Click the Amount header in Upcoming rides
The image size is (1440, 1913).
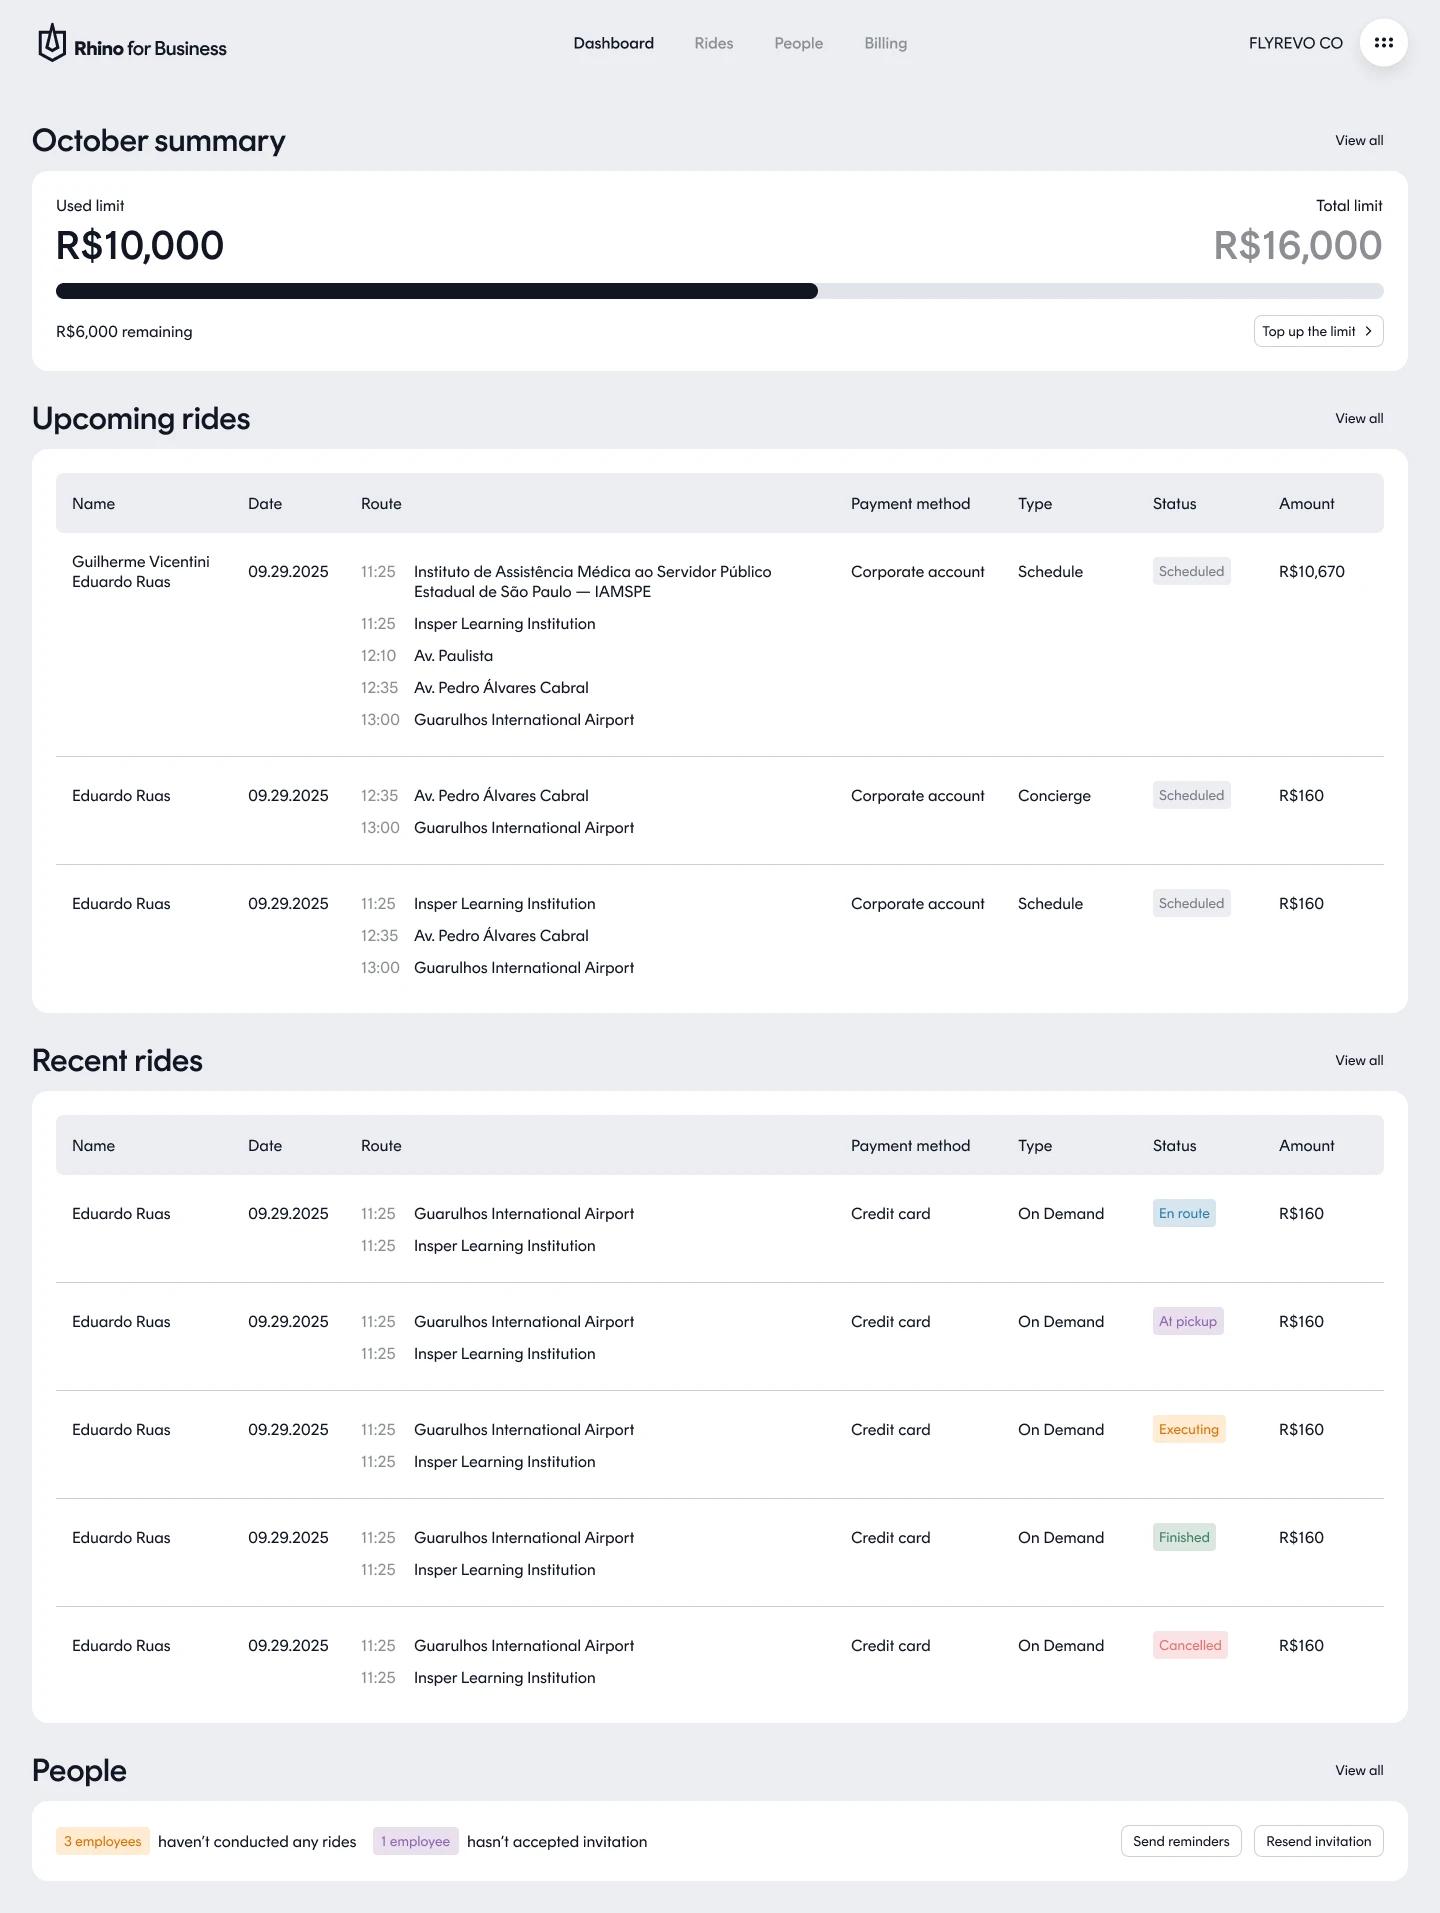(1307, 503)
